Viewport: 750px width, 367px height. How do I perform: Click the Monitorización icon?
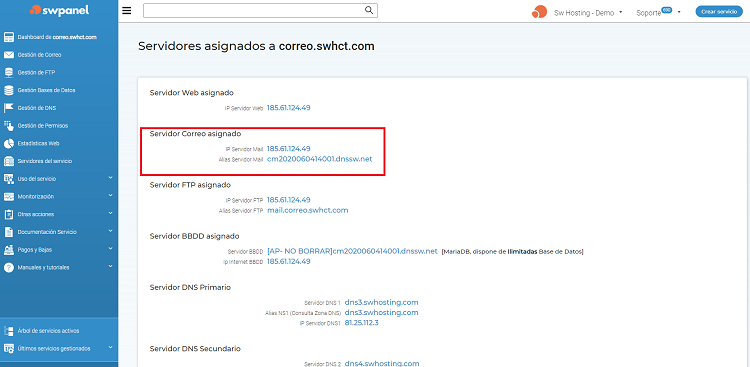9,197
